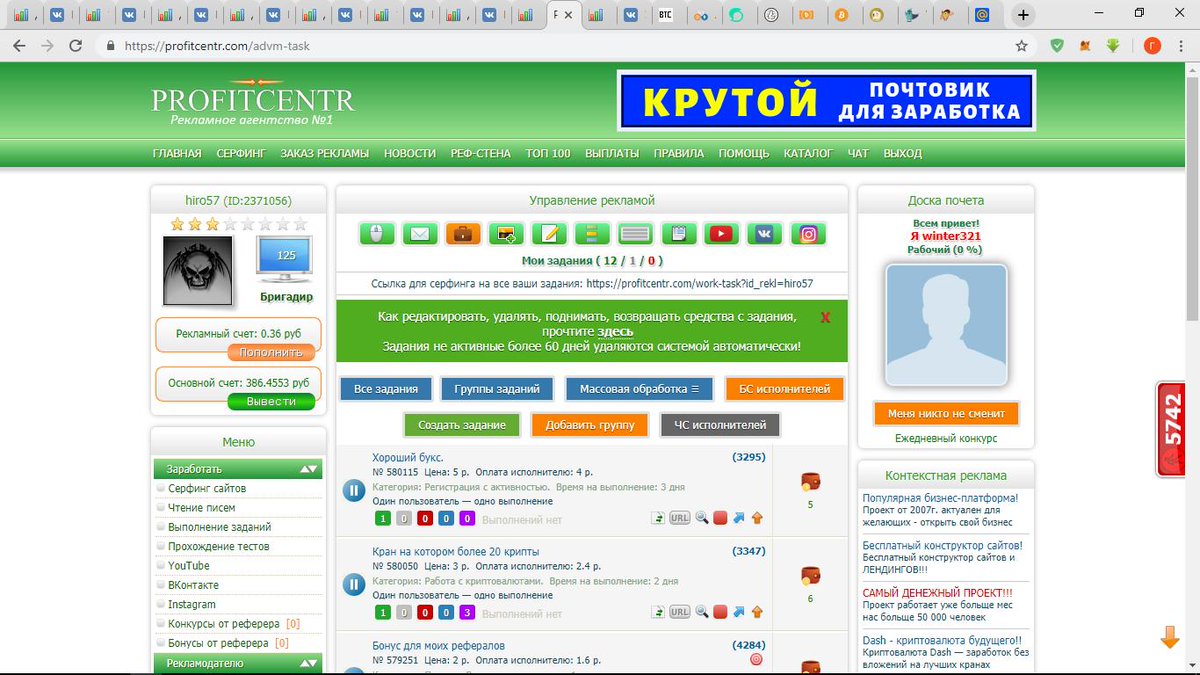Screen dimensions: 1200x675
Task: Click URL icon of task 580050
Action: (680, 612)
